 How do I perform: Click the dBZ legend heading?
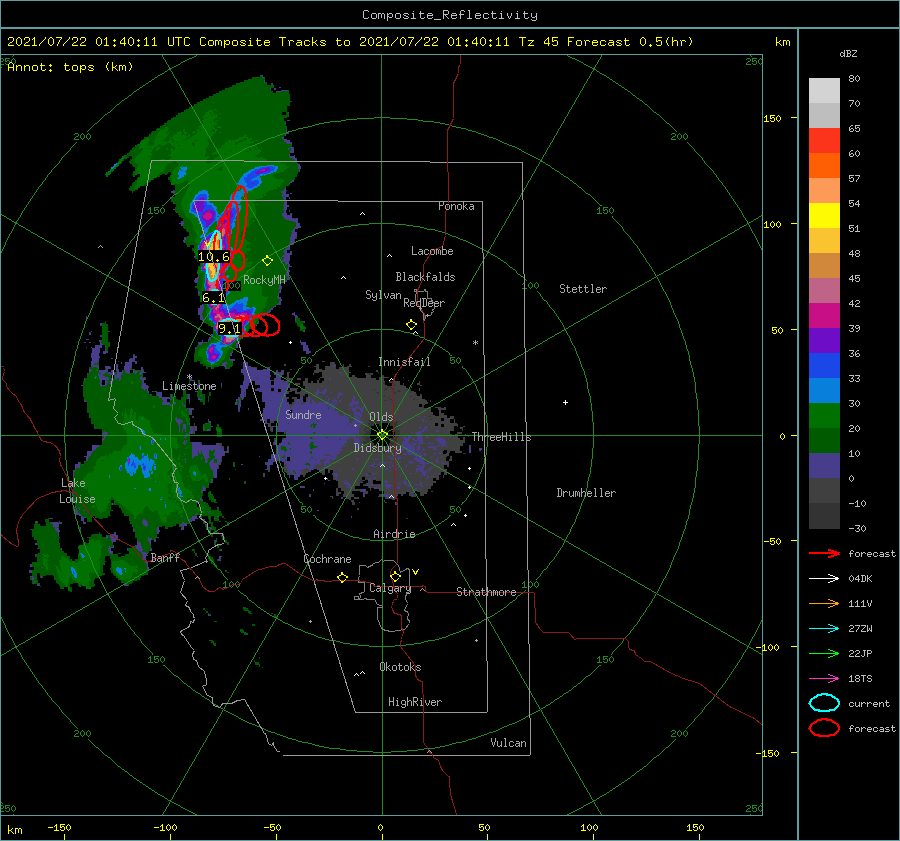(848, 53)
